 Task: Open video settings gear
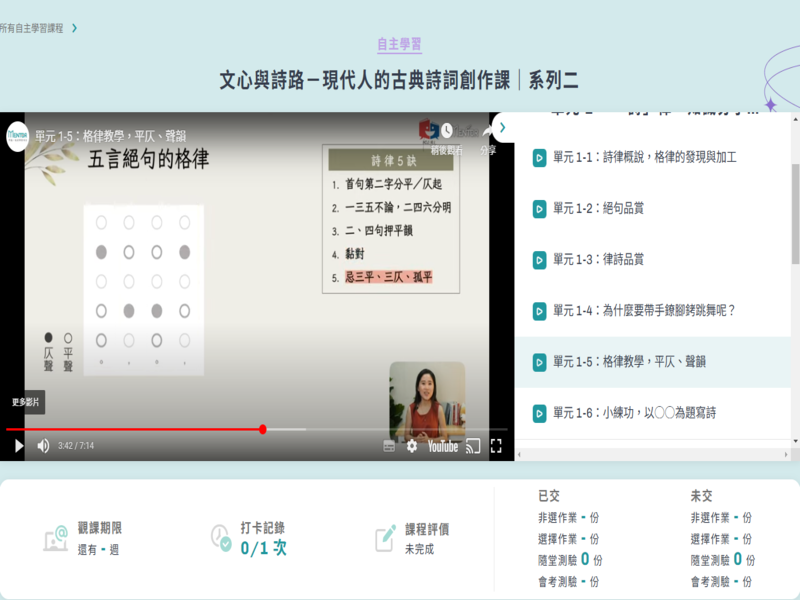click(412, 446)
